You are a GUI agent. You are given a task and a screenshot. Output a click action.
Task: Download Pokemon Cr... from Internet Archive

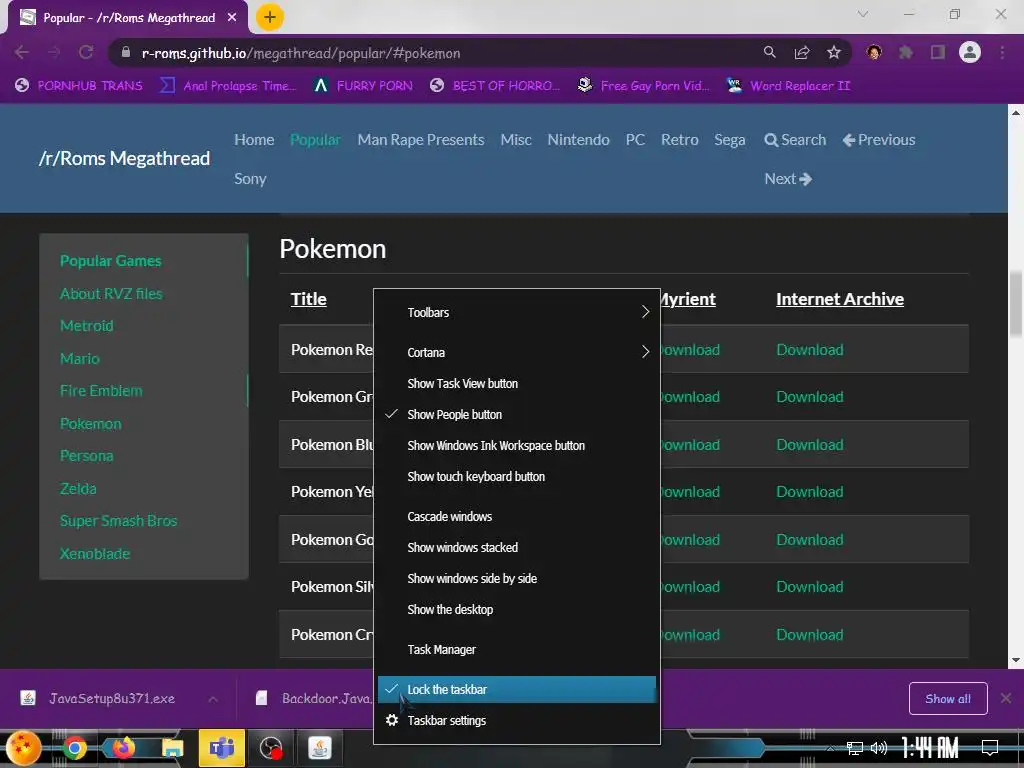(810, 635)
